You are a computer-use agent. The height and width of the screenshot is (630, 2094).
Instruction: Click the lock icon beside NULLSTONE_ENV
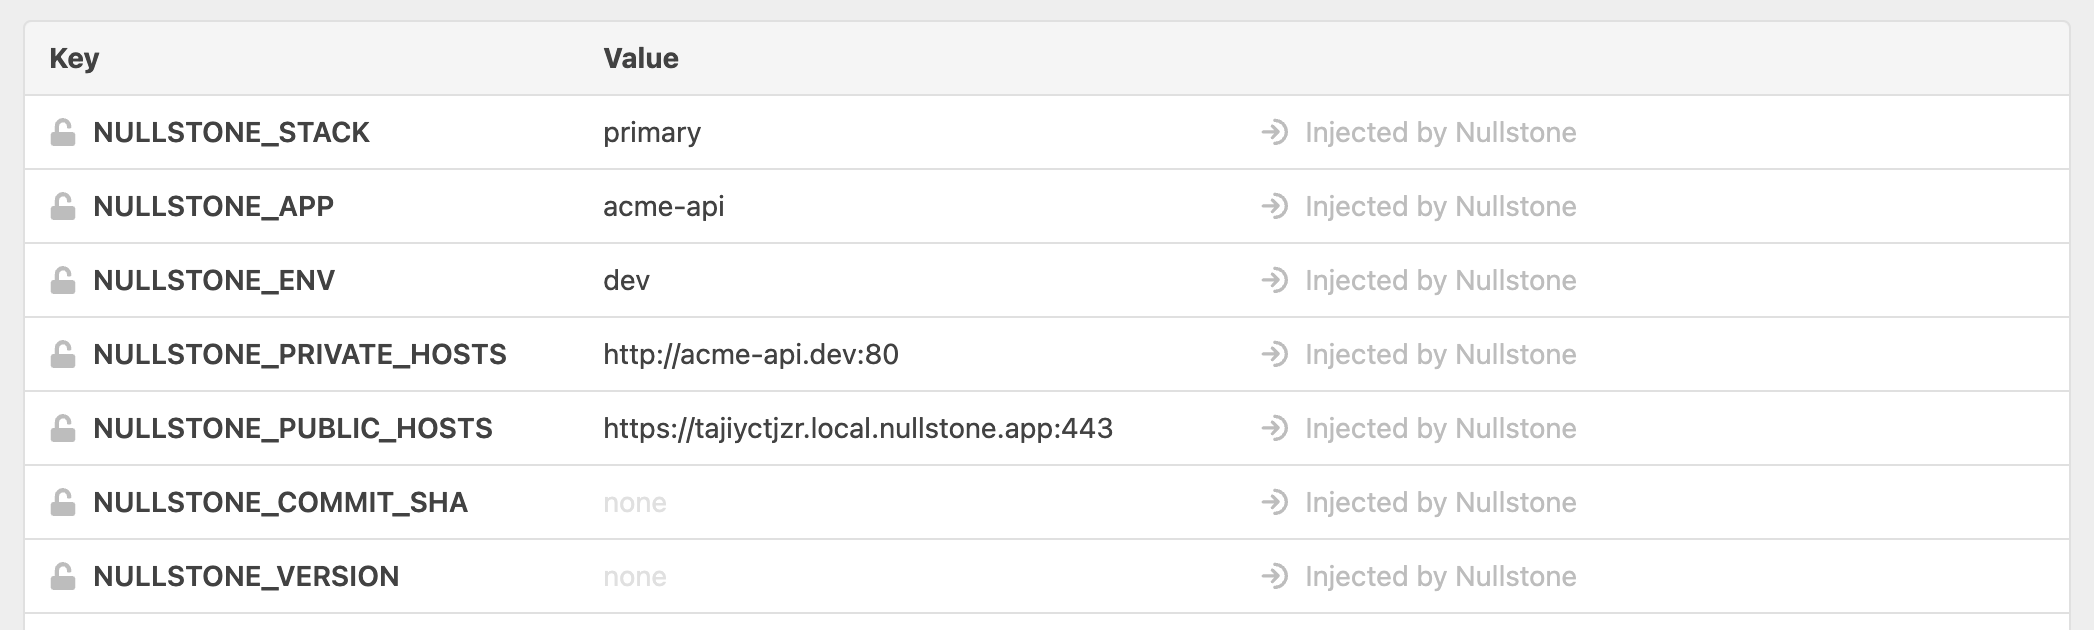point(63,280)
